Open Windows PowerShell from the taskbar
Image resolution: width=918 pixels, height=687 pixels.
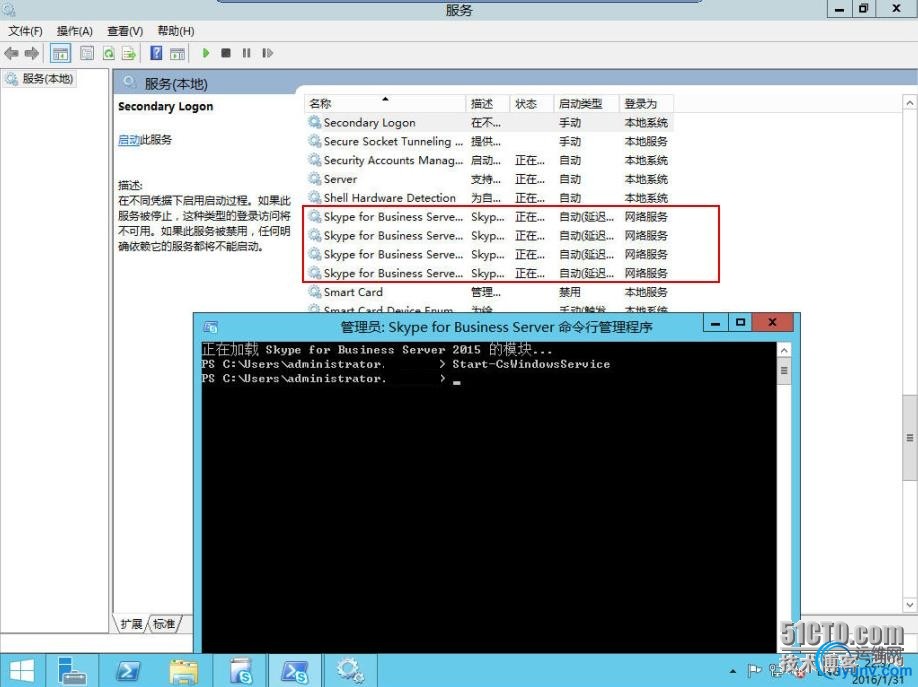(x=128, y=671)
